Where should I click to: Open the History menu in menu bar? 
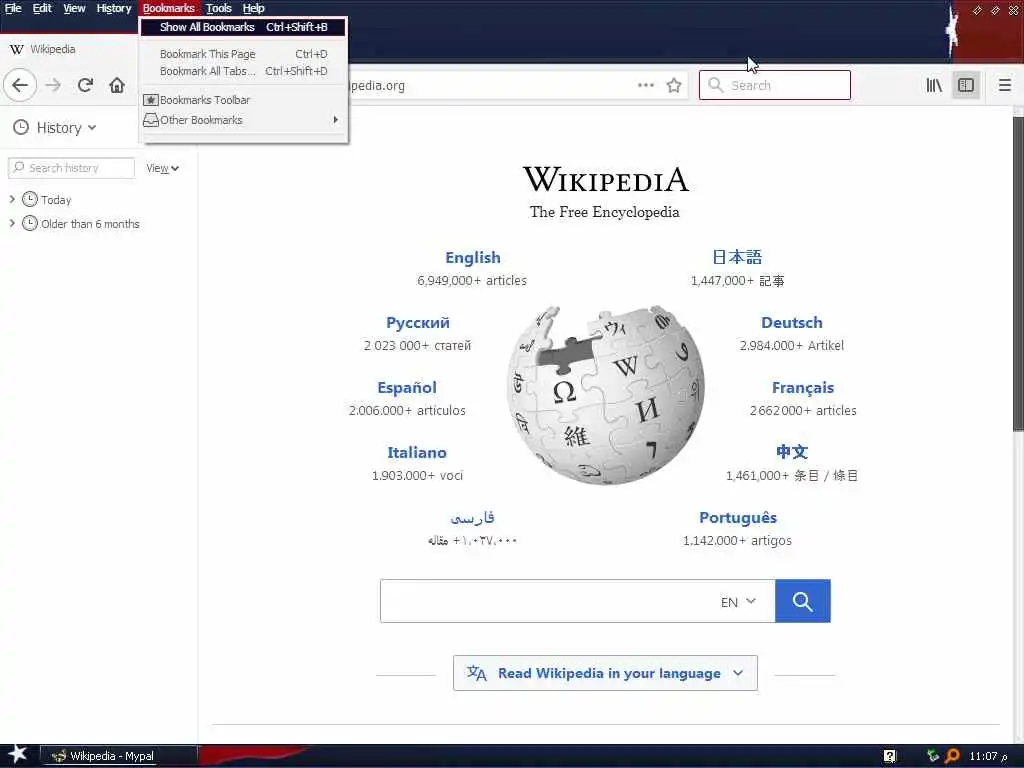(x=114, y=8)
